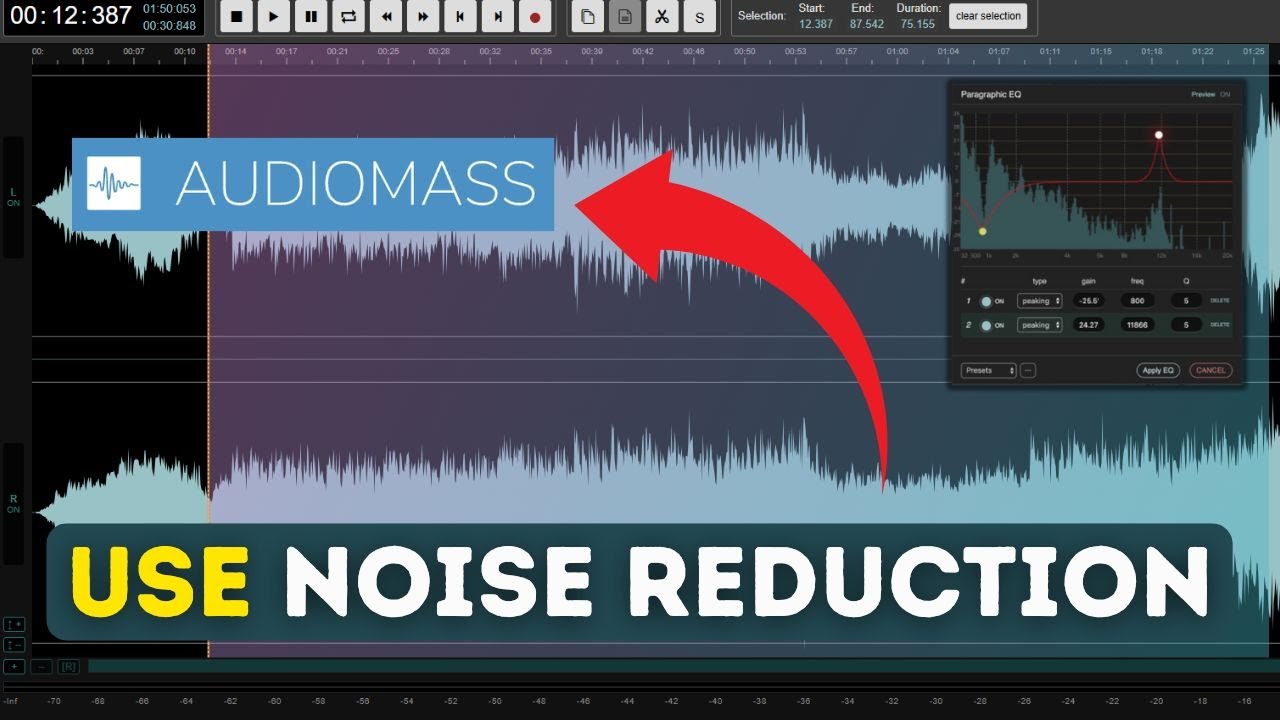Rewind the audio with the rewind icon
The height and width of the screenshot is (720, 1280).
point(386,16)
